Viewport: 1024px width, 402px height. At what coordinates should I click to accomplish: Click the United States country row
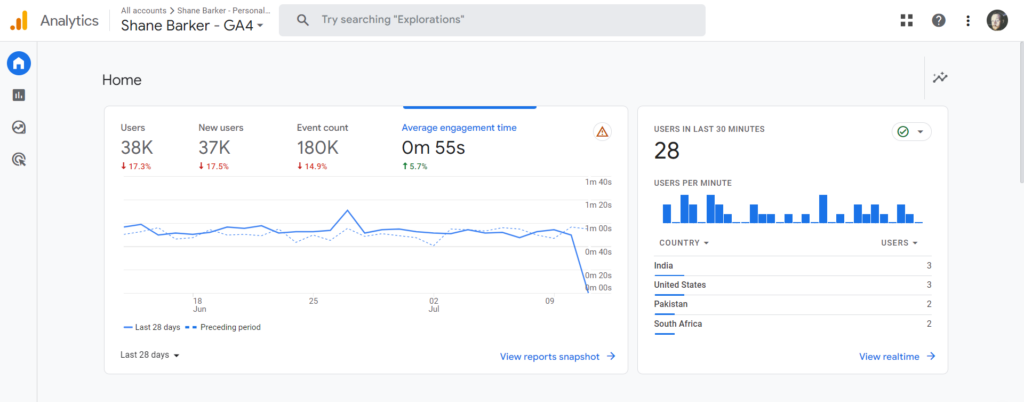pyautogui.click(x=792, y=286)
